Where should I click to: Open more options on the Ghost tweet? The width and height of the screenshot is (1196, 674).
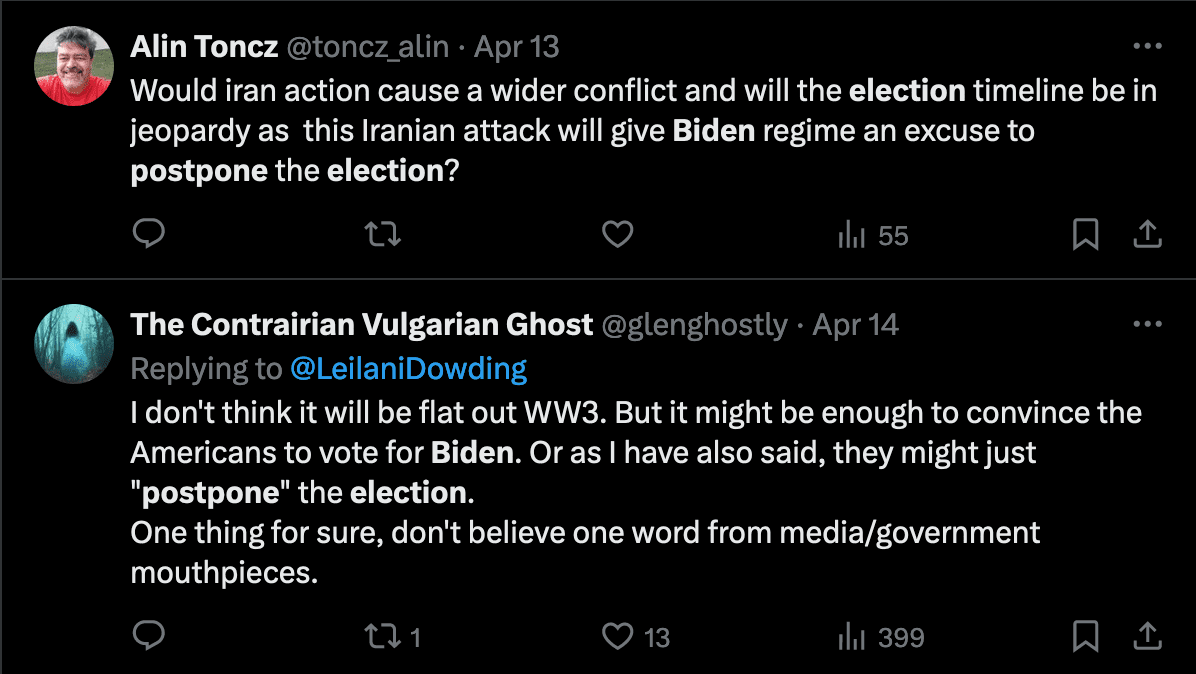click(1147, 325)
